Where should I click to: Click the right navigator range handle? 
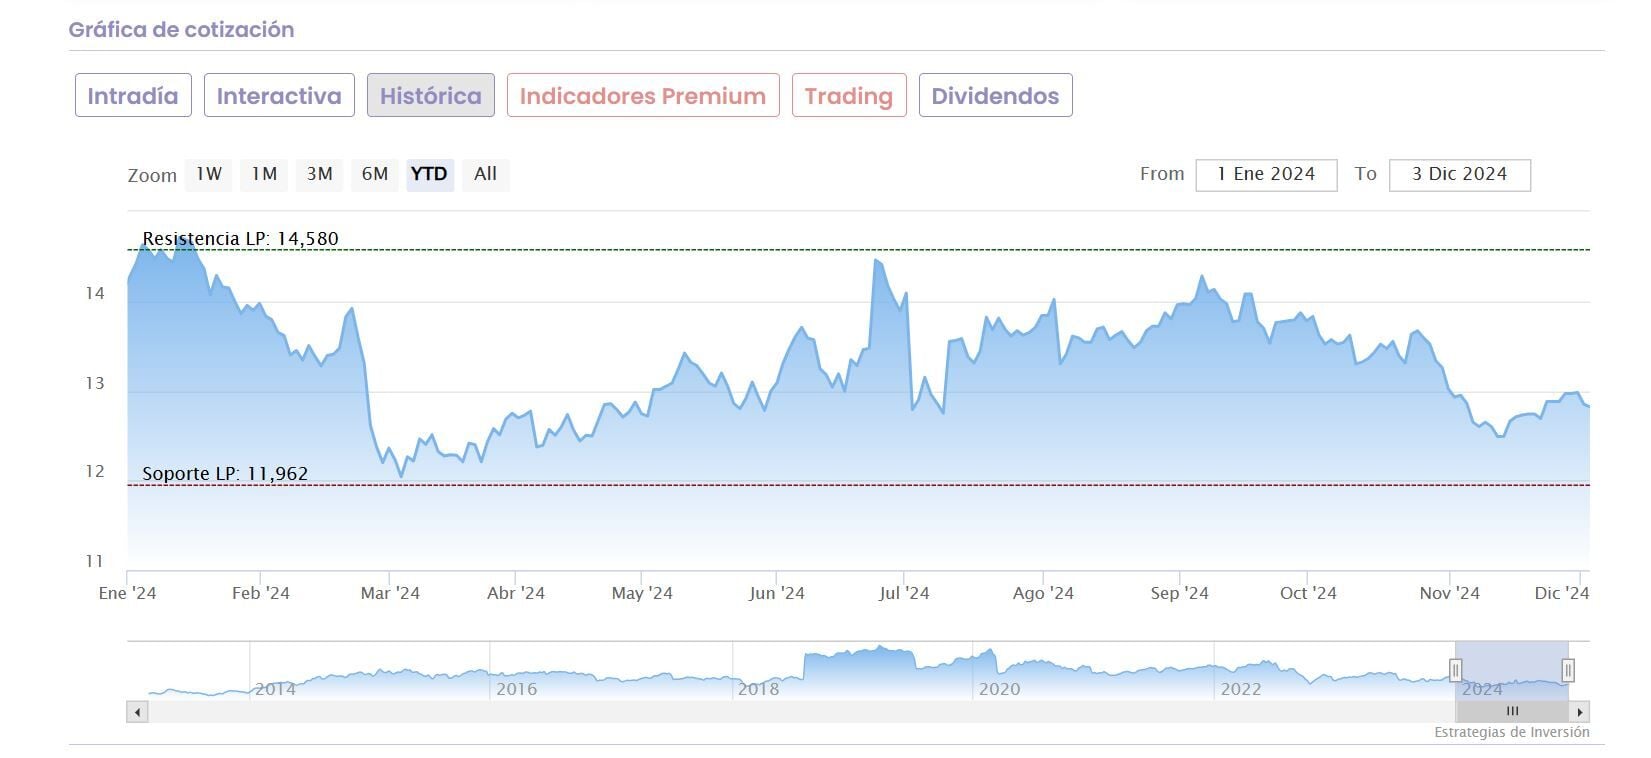pos(1568,670)
